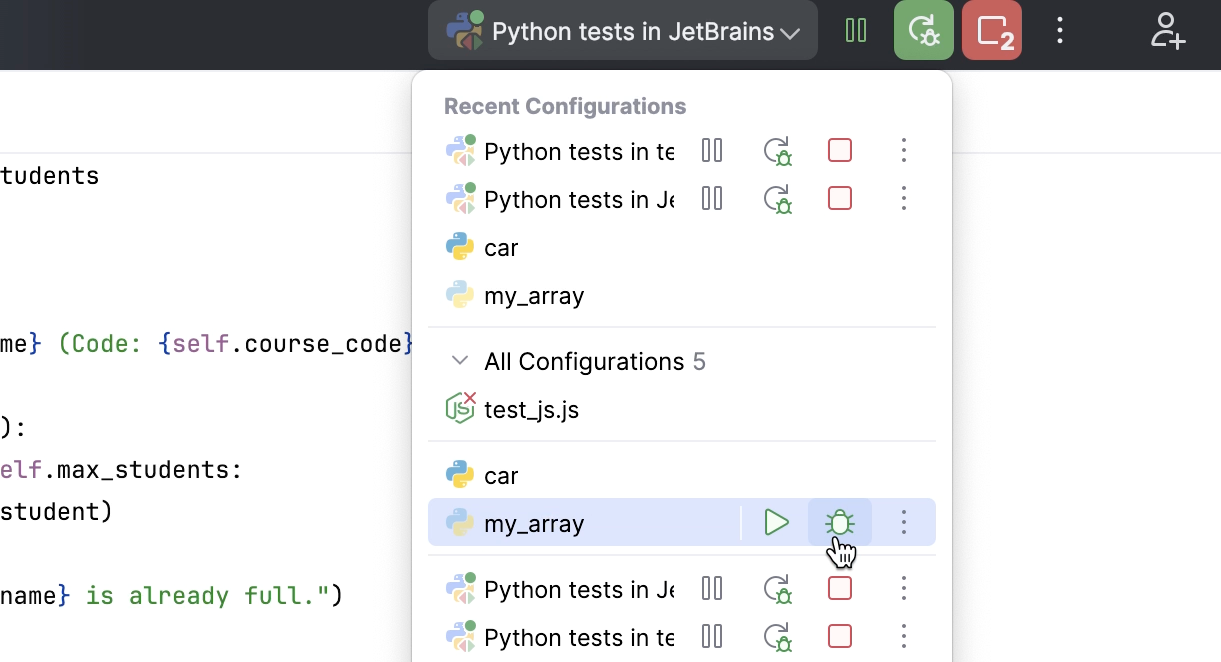Stop running processes with red stop button

point(991,31)
